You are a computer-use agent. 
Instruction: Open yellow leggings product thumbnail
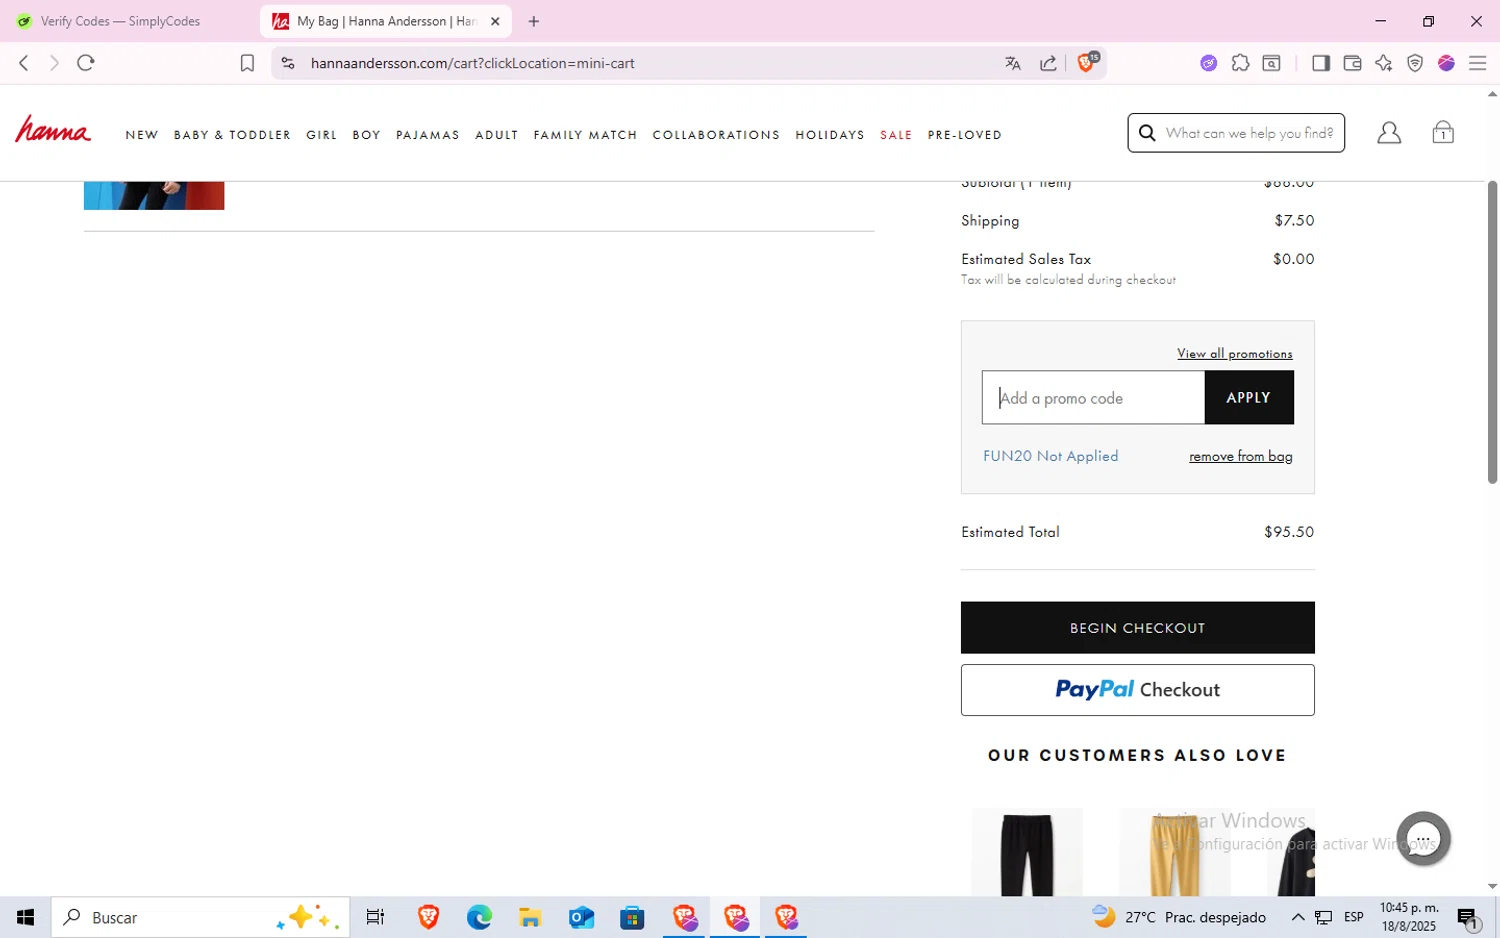click(1175, 852)
